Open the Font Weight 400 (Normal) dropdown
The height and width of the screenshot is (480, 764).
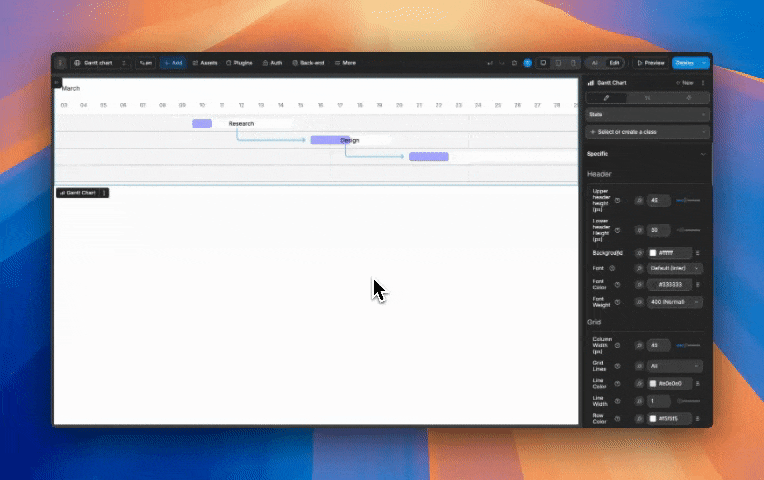[x=675, y=302]
